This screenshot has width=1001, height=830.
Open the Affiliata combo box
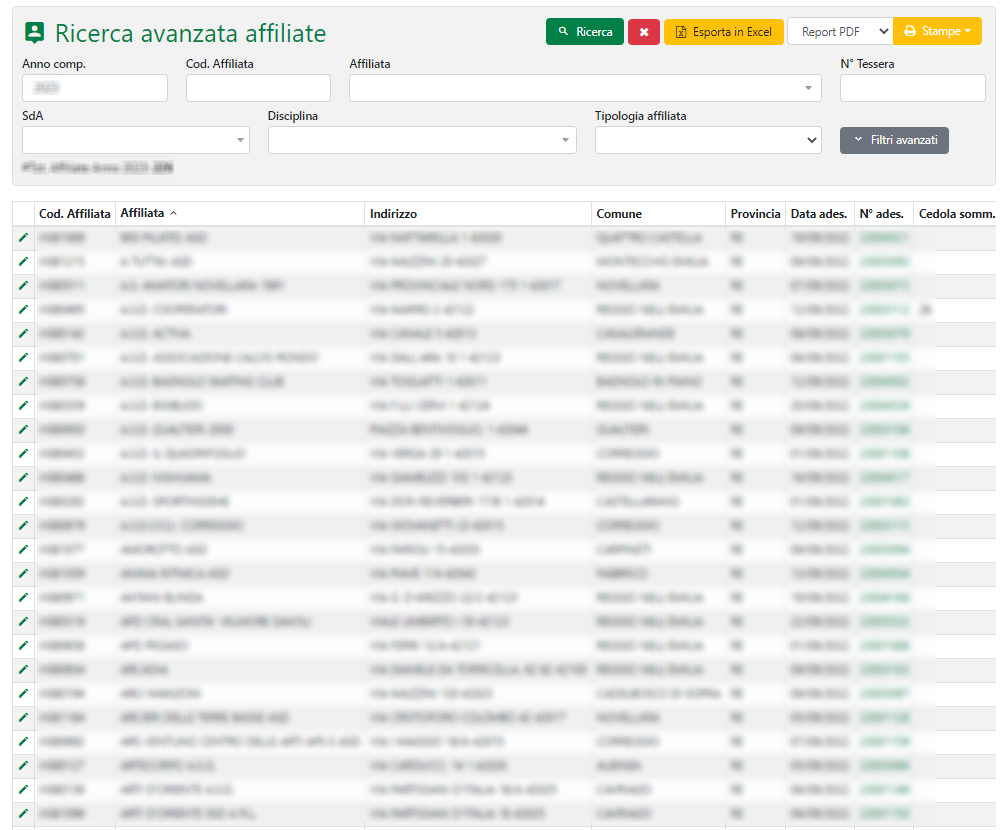tap(584, 88)
